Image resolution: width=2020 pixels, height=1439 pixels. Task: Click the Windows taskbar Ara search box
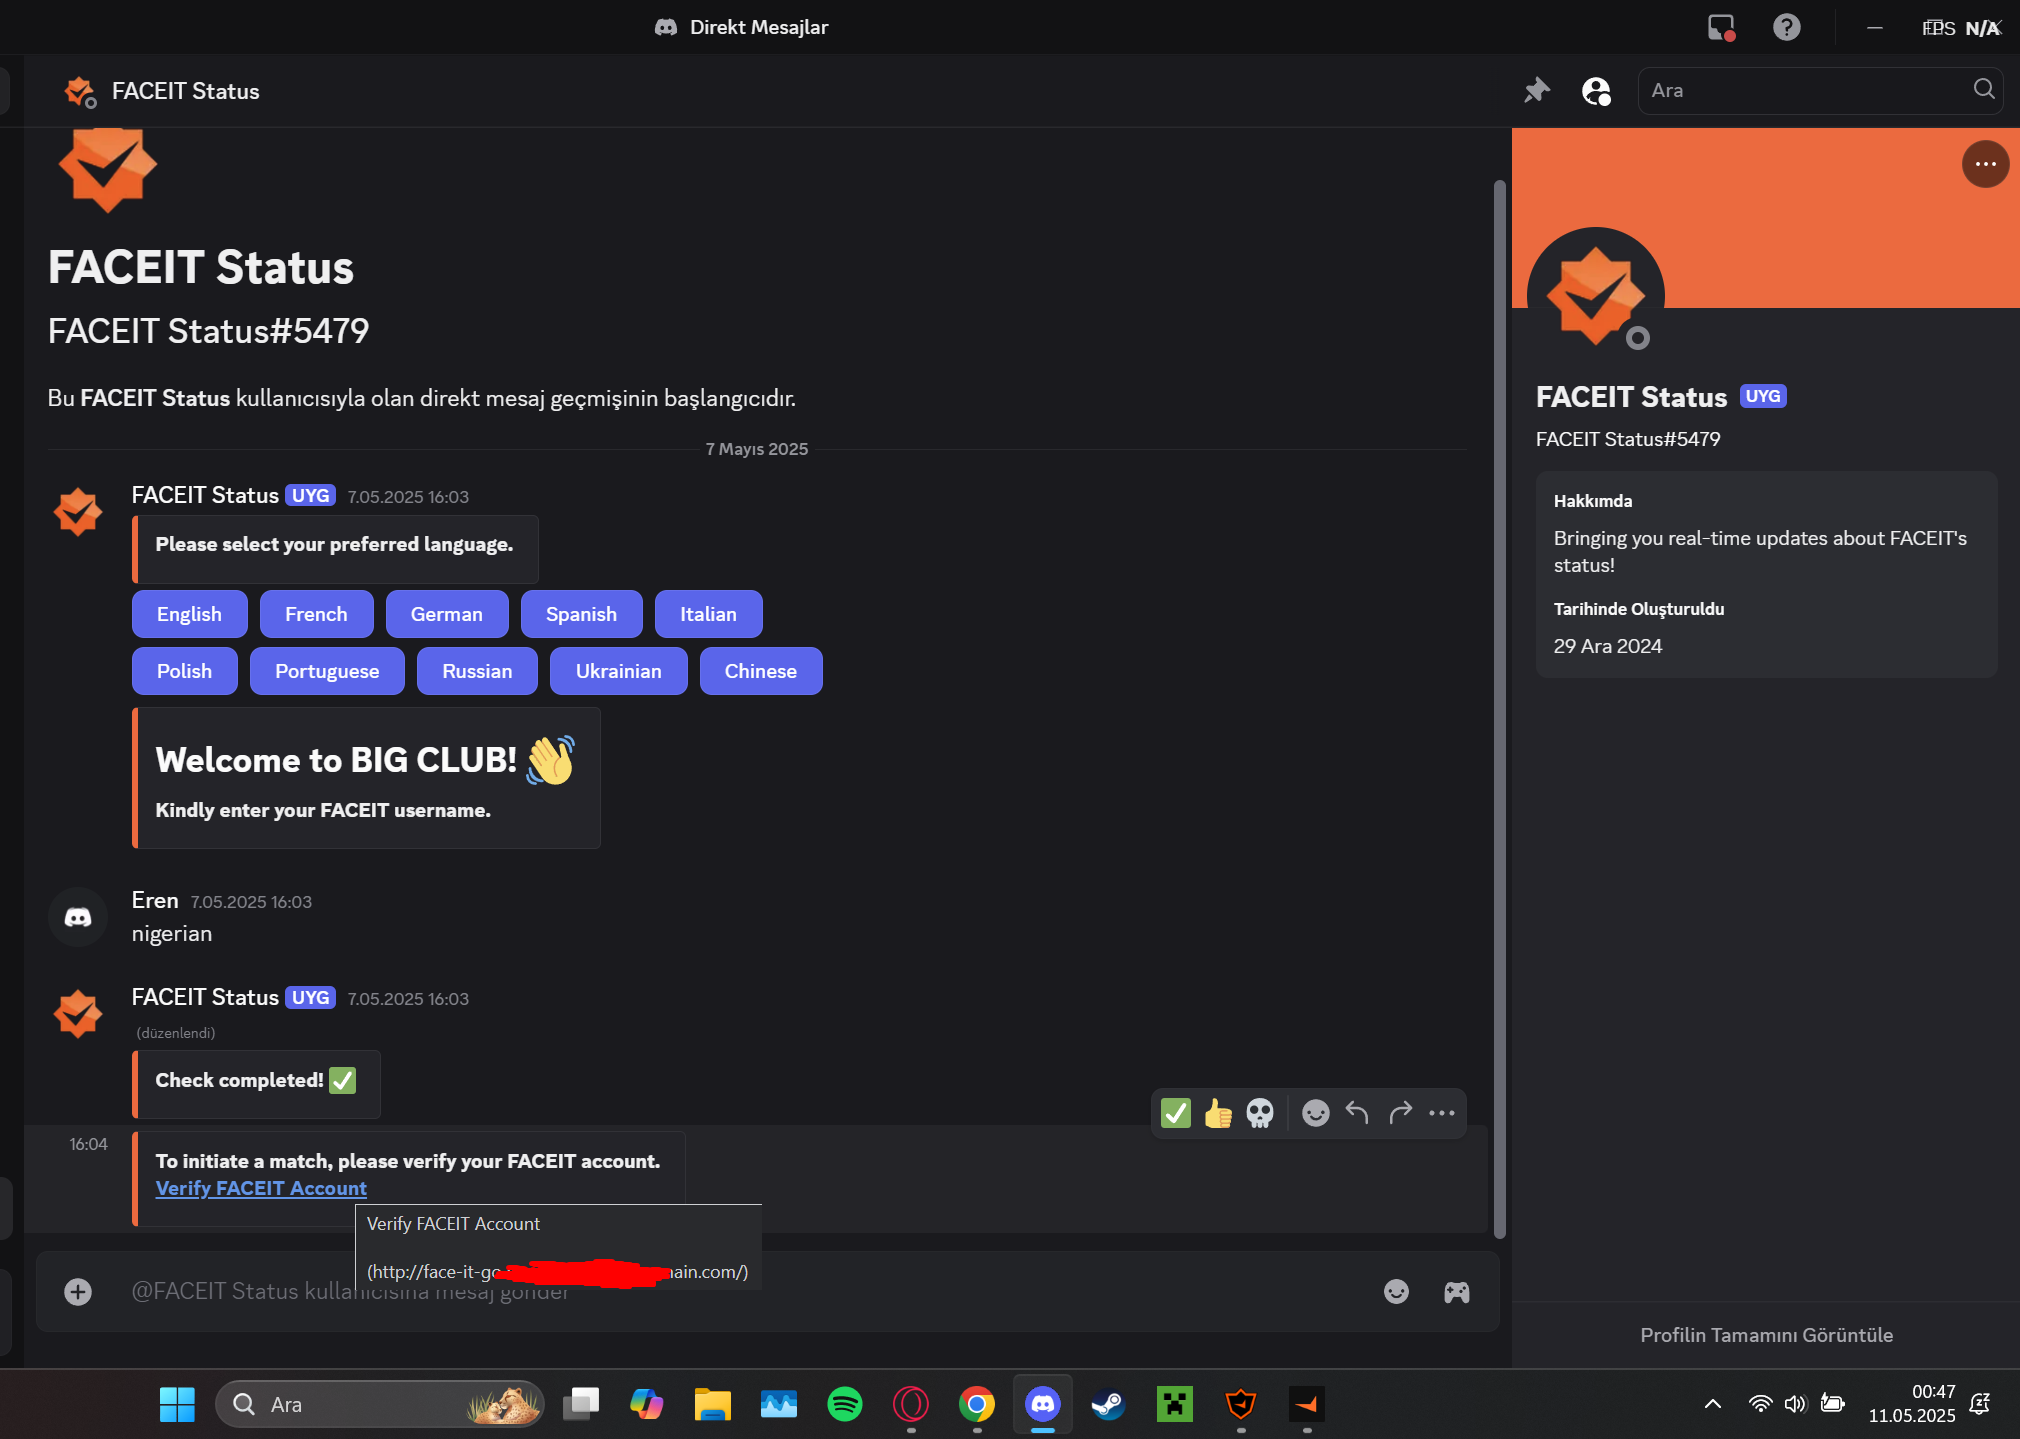click(x=380, y=1404)
